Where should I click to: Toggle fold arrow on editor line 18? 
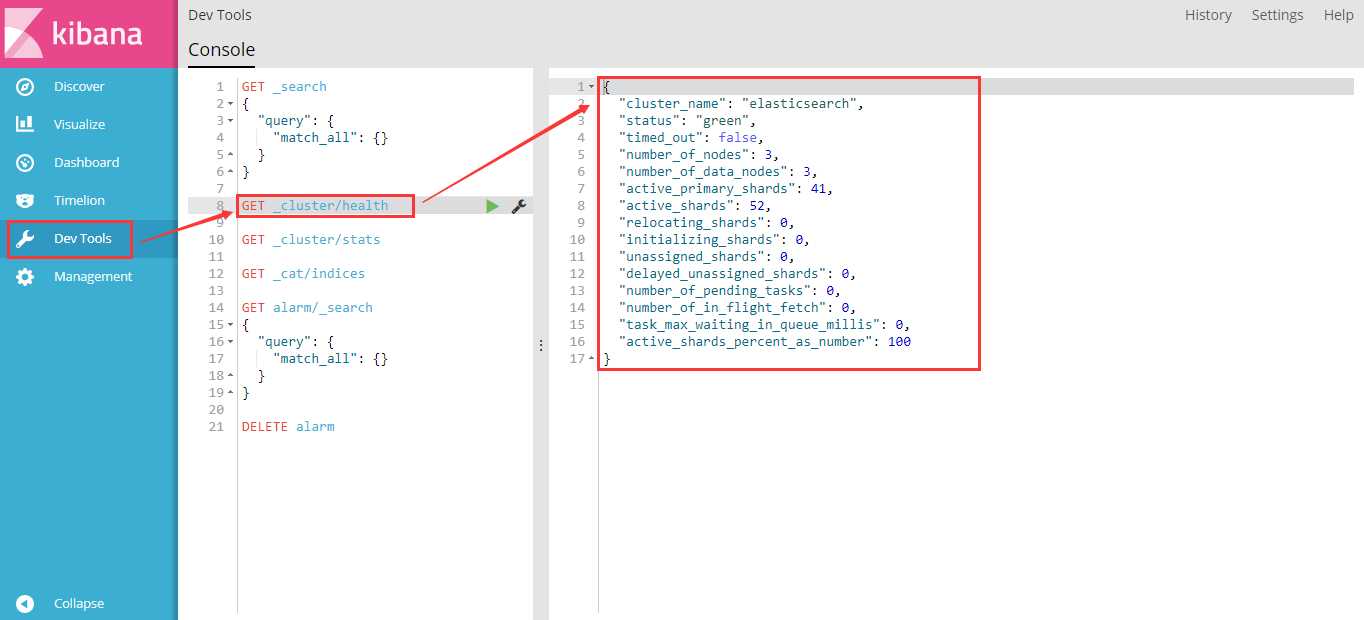pos(231,376)
